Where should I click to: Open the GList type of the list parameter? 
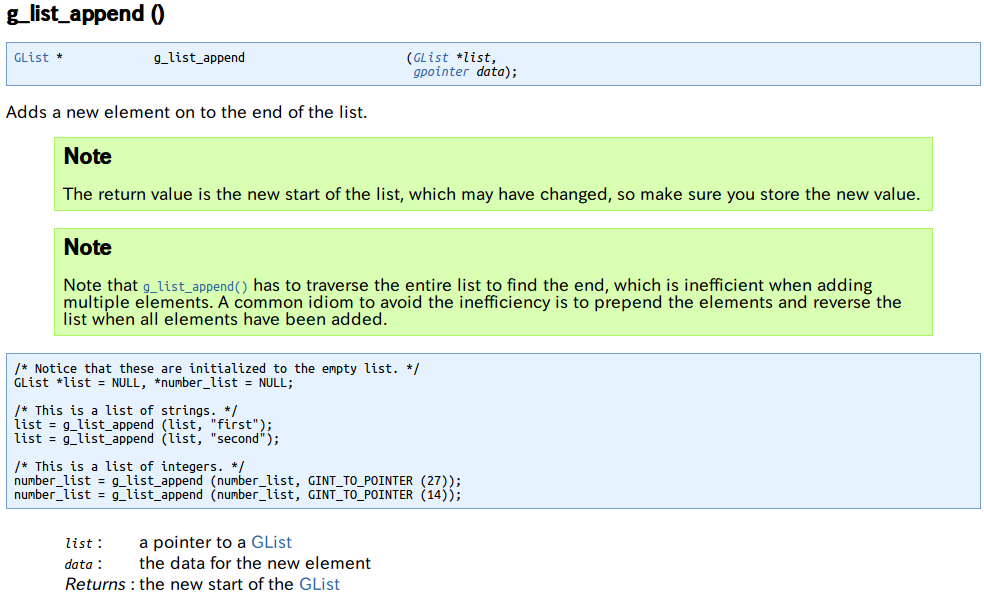pos(431,58)
